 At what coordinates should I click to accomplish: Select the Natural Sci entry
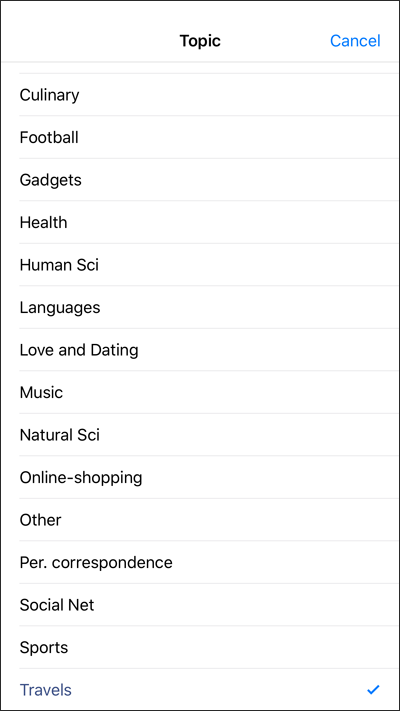[200, 434]
